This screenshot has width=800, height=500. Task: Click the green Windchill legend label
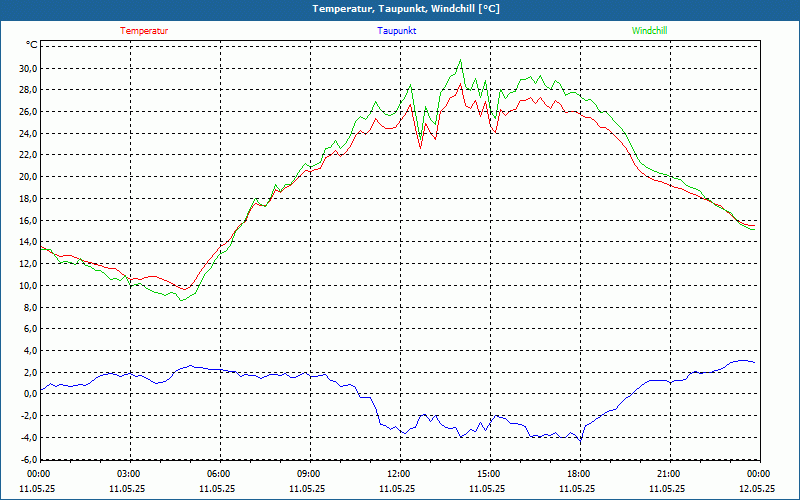649,31
